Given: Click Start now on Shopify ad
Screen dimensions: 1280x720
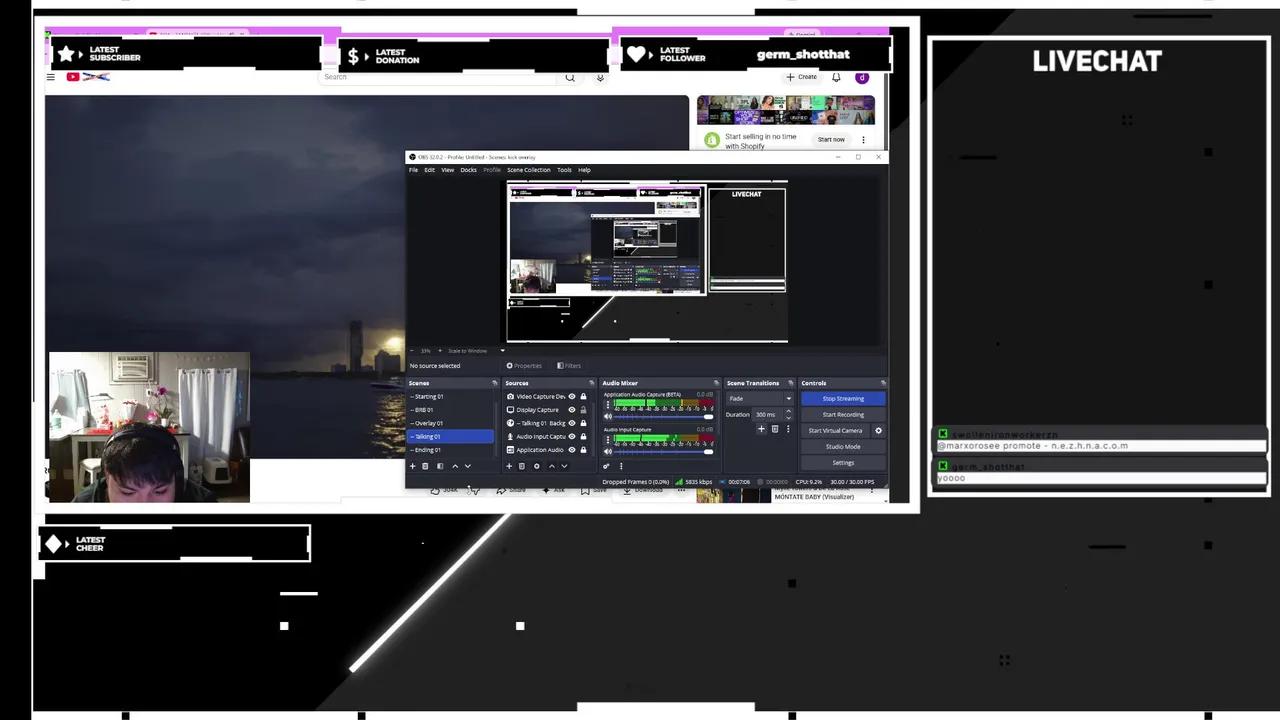Looking at the screenshot, I should click(x=831, y=140).
